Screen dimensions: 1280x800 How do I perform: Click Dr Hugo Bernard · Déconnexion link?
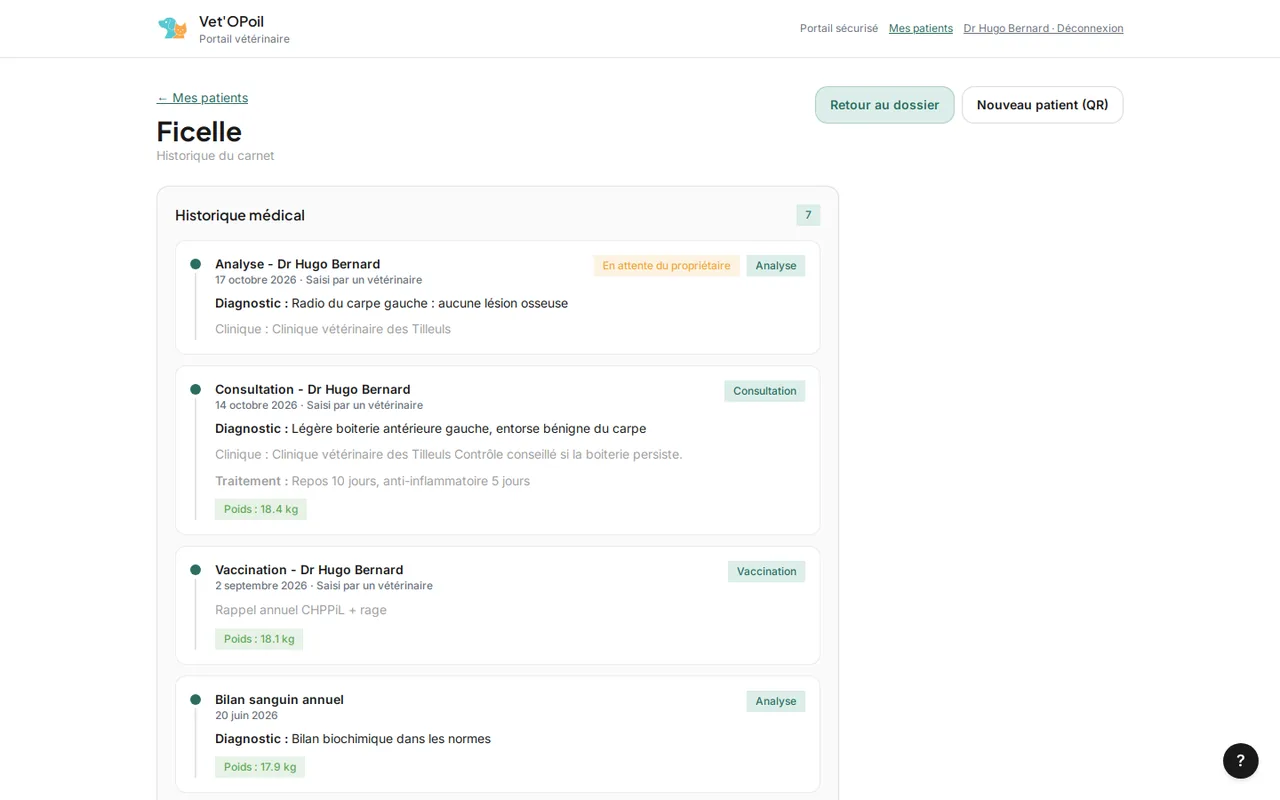pyautogui.click(x=1043, y=28)
